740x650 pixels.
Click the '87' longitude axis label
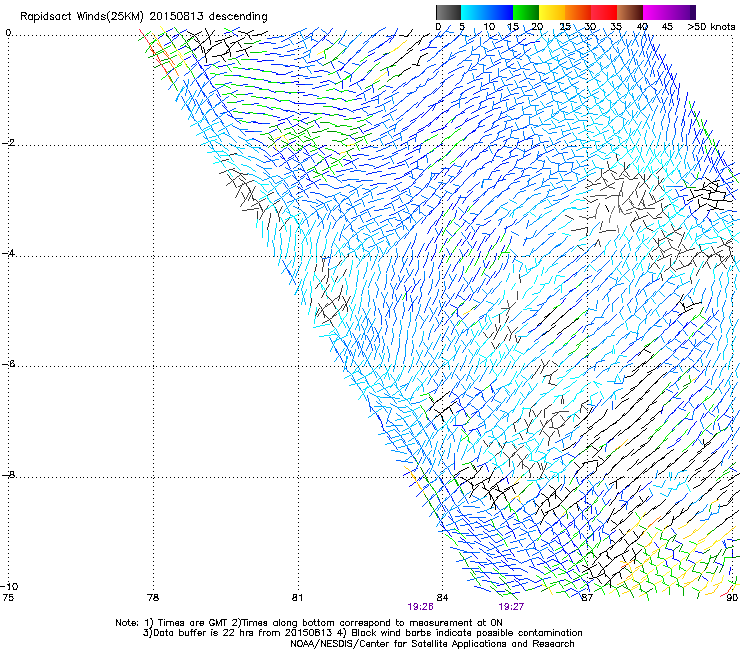[587, 598]
